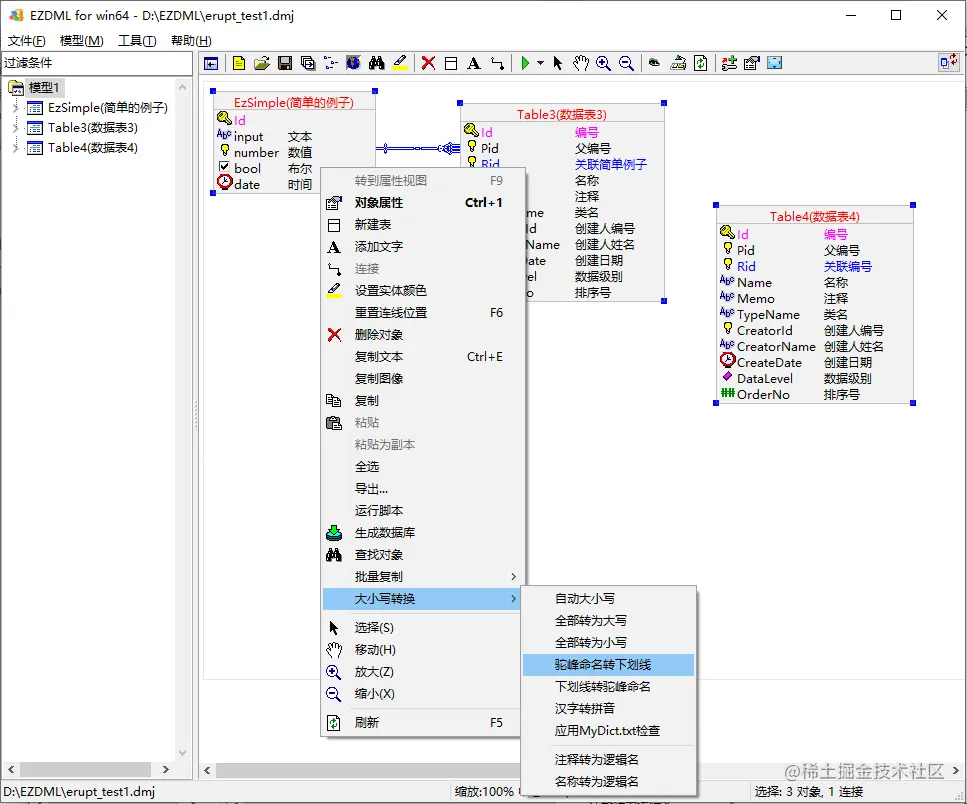Click the save floppy disk icon
The height and width of the screenshot is (804, 967).
[x=285, y=63]
